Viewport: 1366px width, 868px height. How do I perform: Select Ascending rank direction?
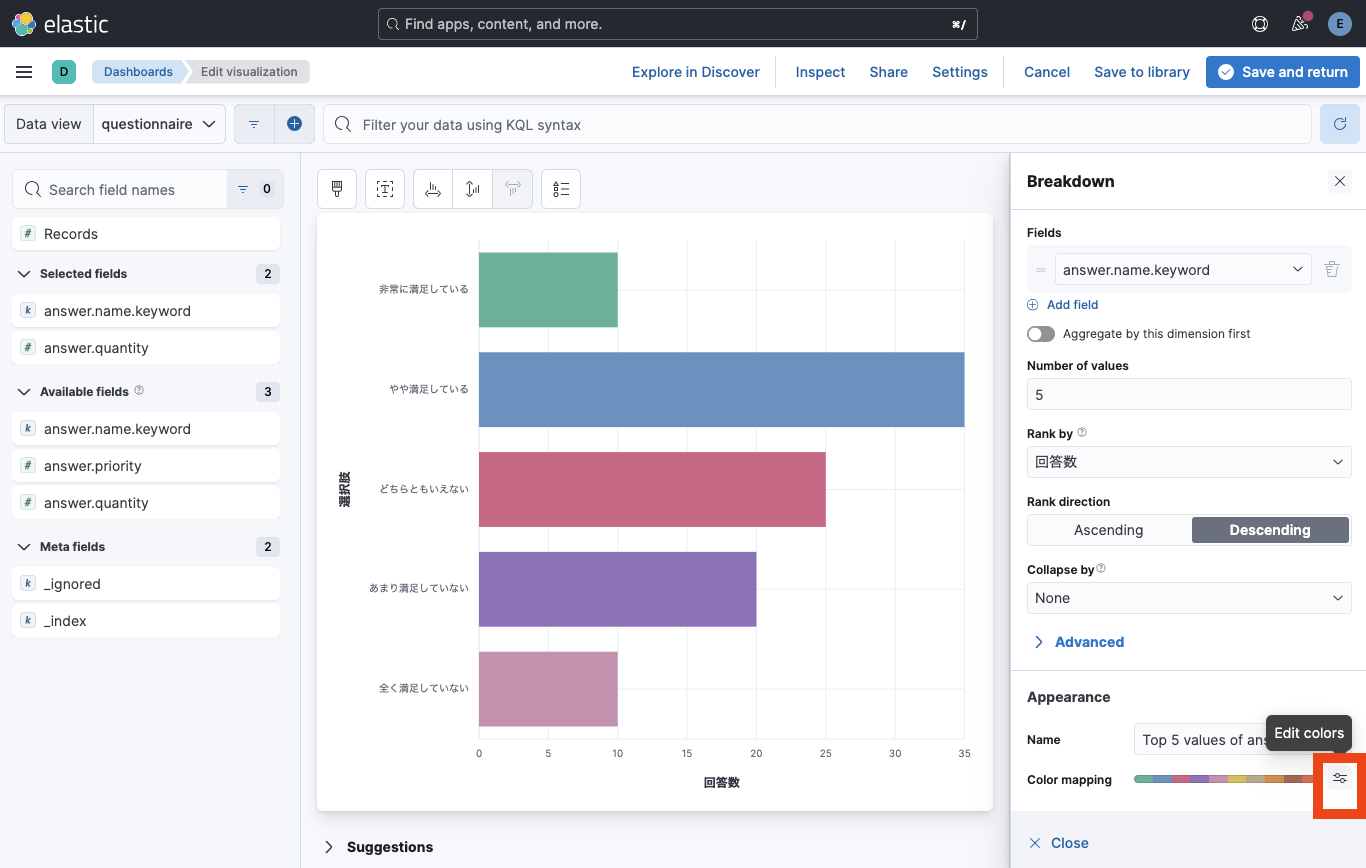[1109, 530]
